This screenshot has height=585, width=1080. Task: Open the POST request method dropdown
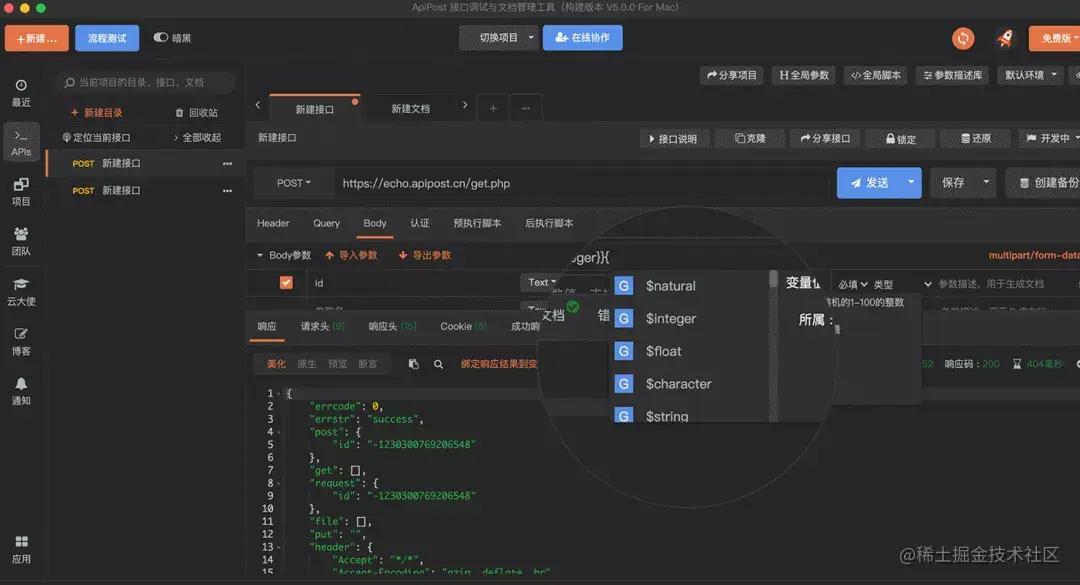pos(293,183)
